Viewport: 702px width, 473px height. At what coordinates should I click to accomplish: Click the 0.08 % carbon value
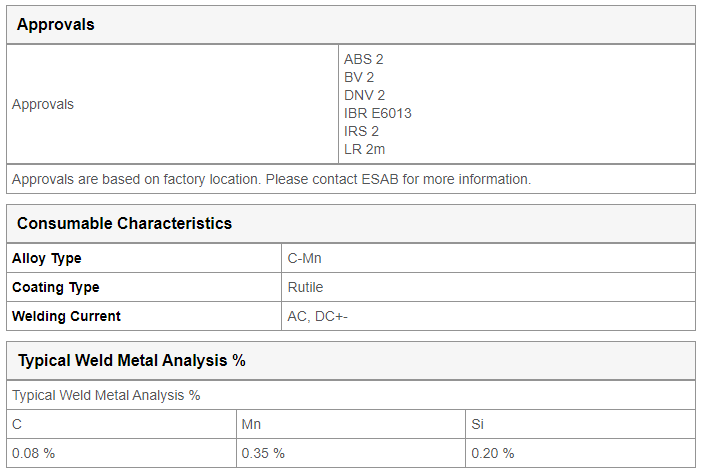click(34, 453)
